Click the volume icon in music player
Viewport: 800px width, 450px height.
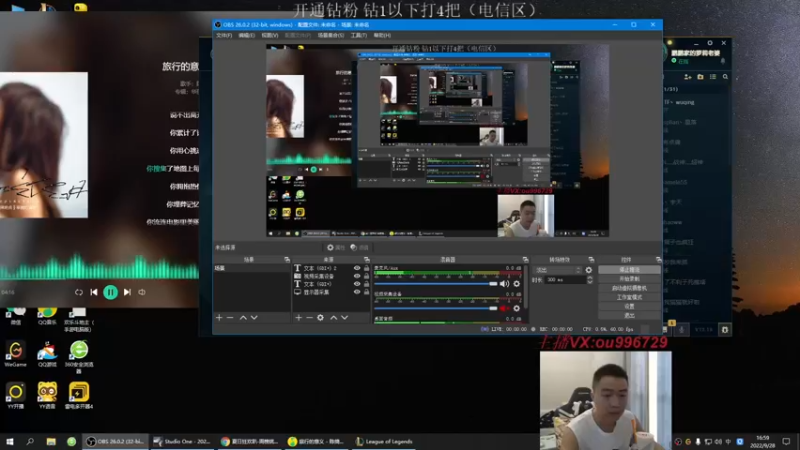142,292
